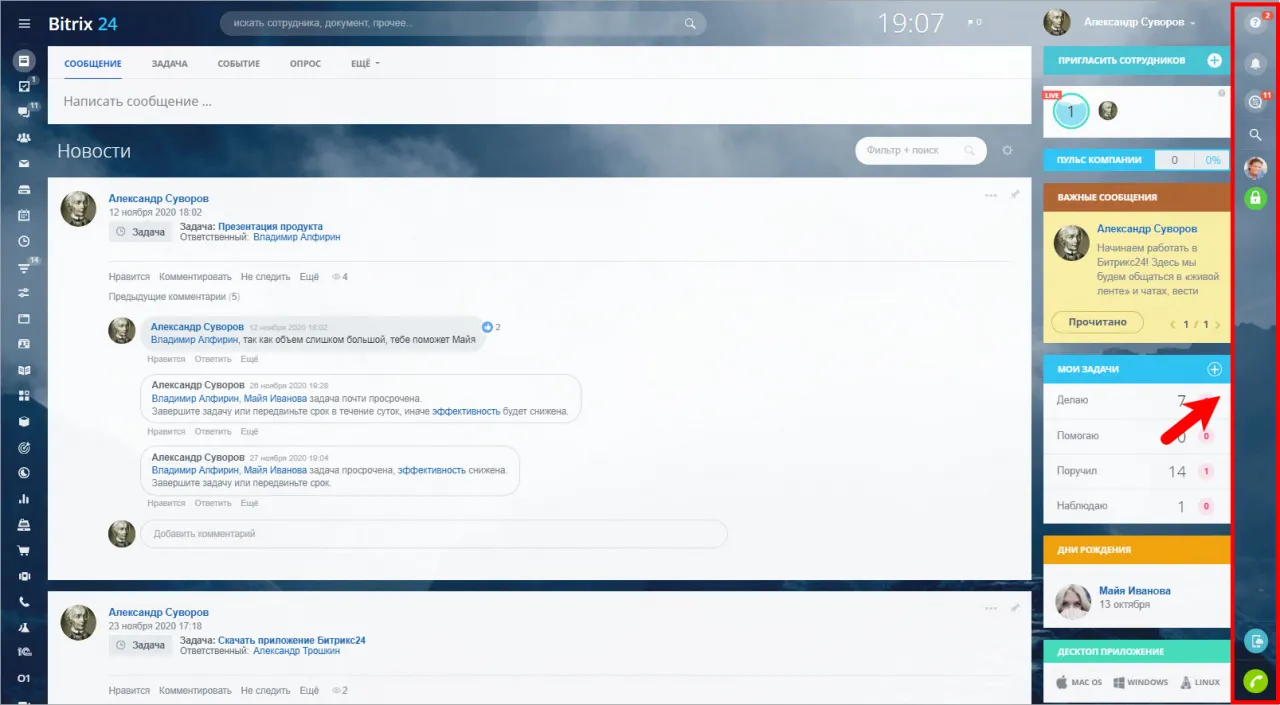Open the workgroups people icon in left sidebar
This screenshot has width=1280, height=705.
pyautogui.click(x=24, y=138)
